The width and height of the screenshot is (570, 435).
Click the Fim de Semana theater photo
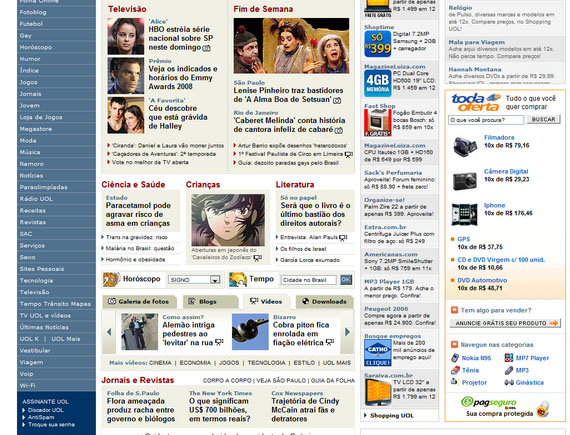[x=291, y=46]
